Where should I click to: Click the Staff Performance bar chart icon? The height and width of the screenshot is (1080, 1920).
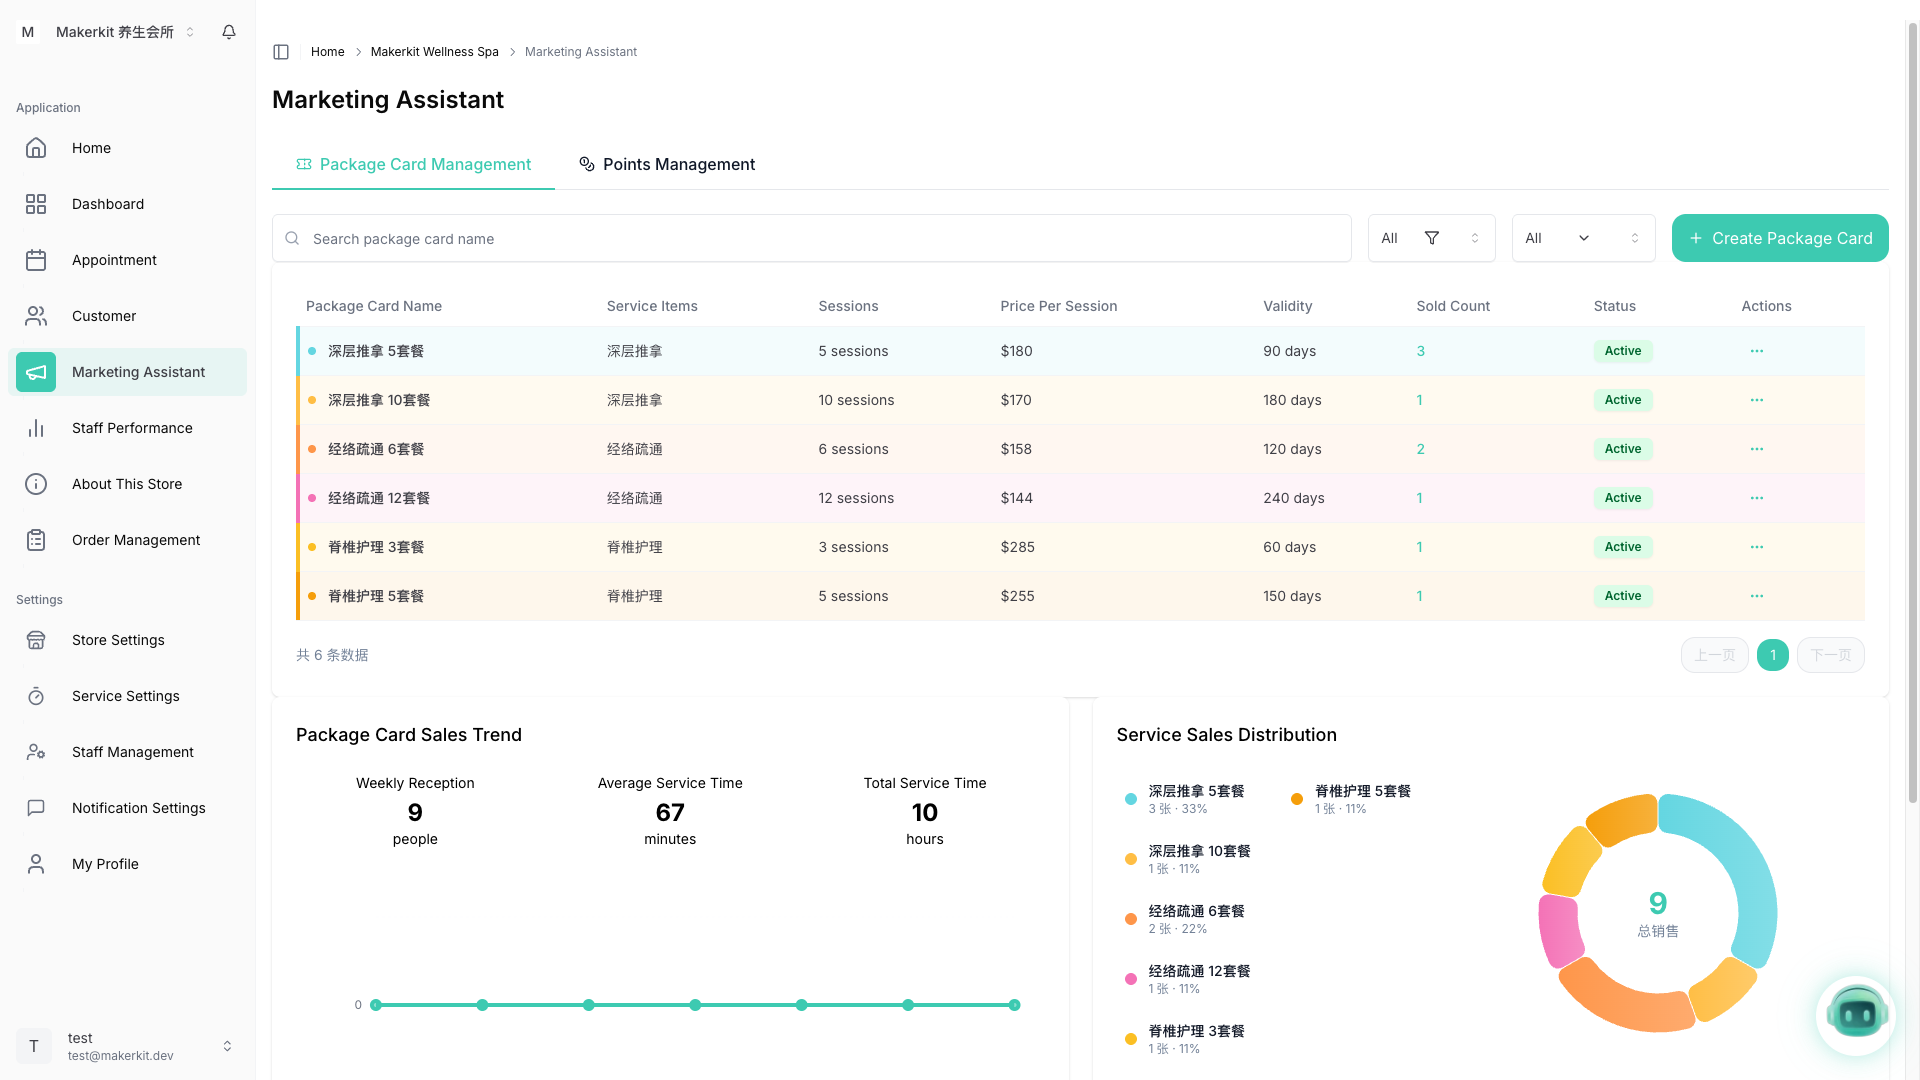pos(36,428)
